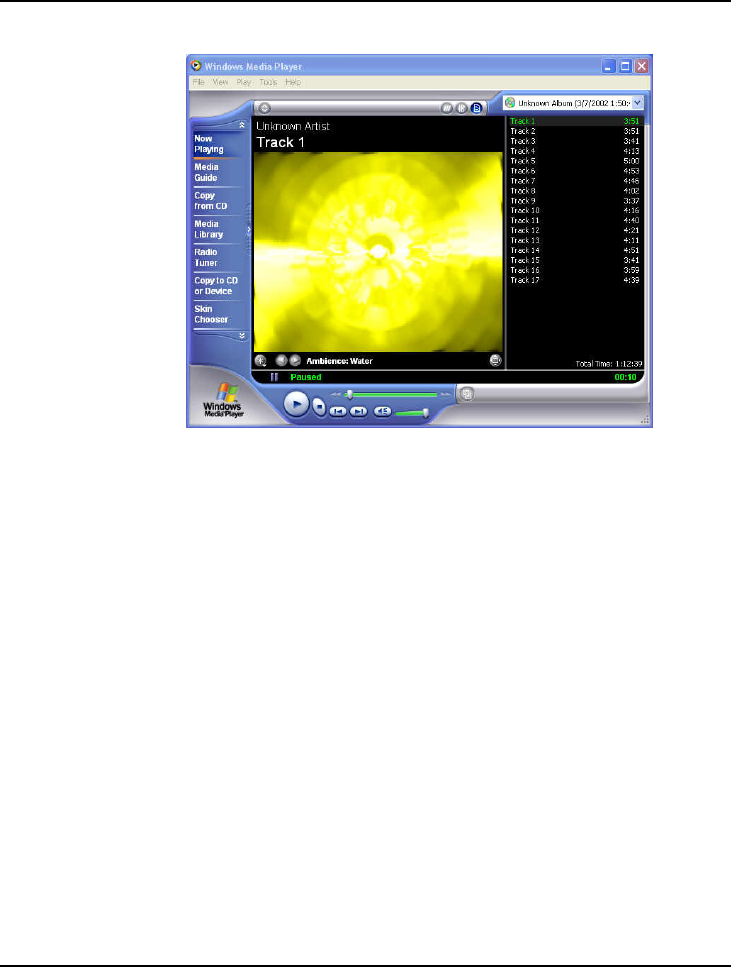
Task: Select Track 5 in playlist
Action: (x=574, y=161)
